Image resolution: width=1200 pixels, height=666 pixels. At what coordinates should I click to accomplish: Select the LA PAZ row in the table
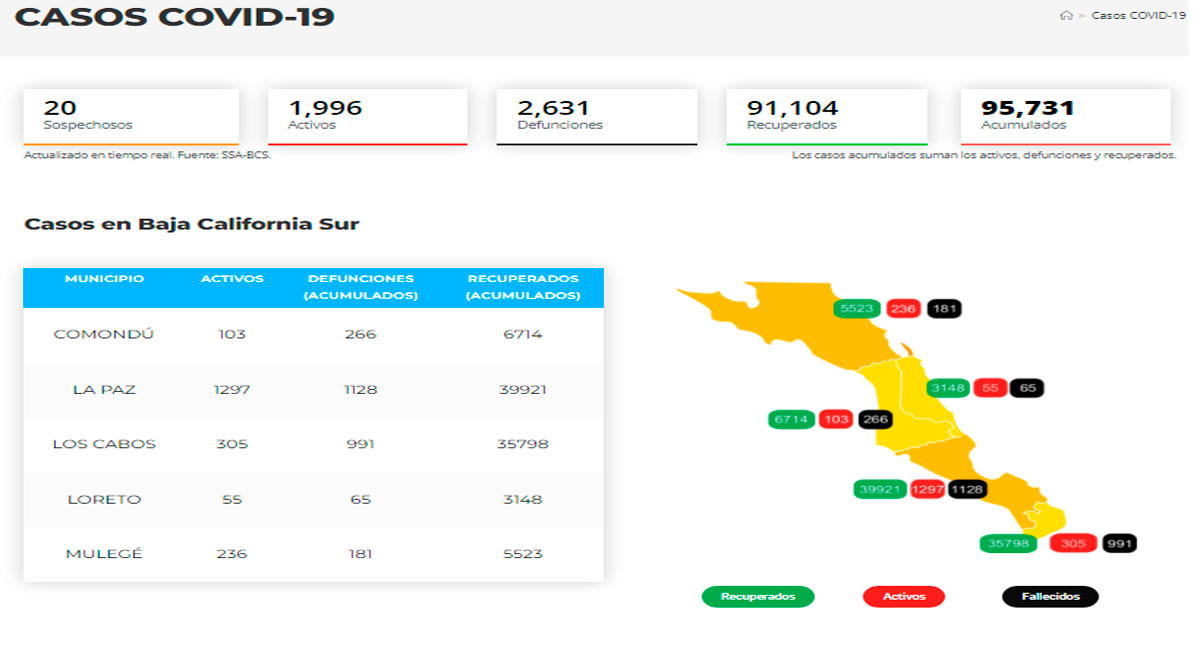(x=314, y=390)
